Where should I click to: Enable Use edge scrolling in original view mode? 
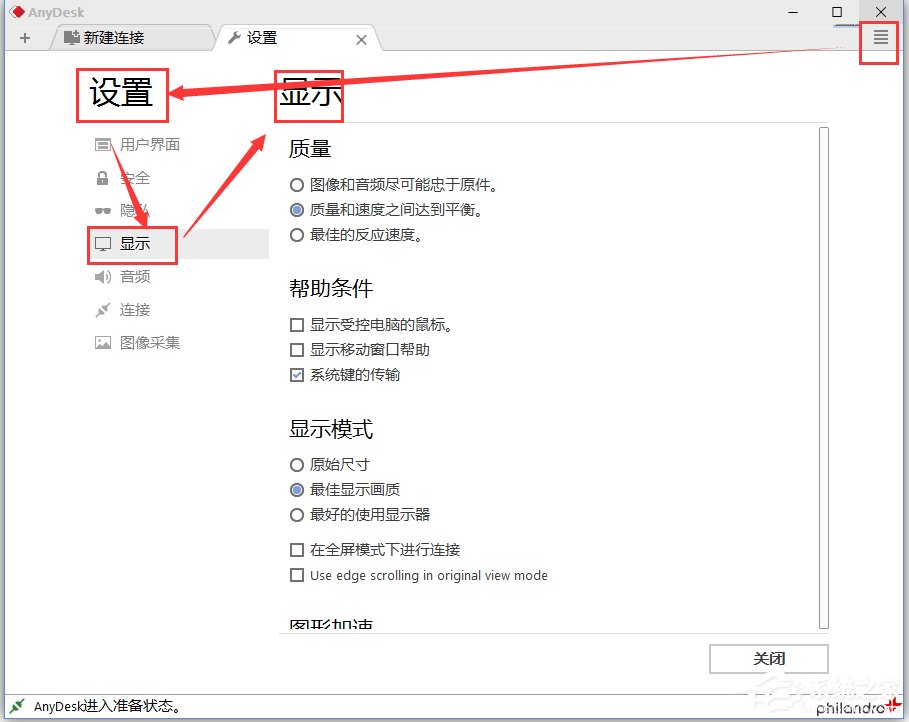[297, 575]
